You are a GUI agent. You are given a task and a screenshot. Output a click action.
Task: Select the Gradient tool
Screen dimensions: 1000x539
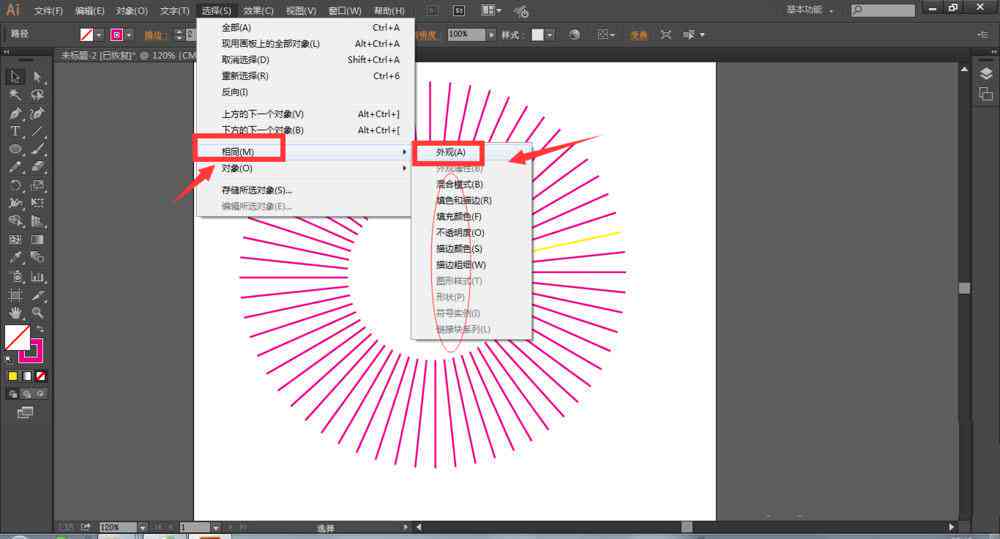click(38, 240)
